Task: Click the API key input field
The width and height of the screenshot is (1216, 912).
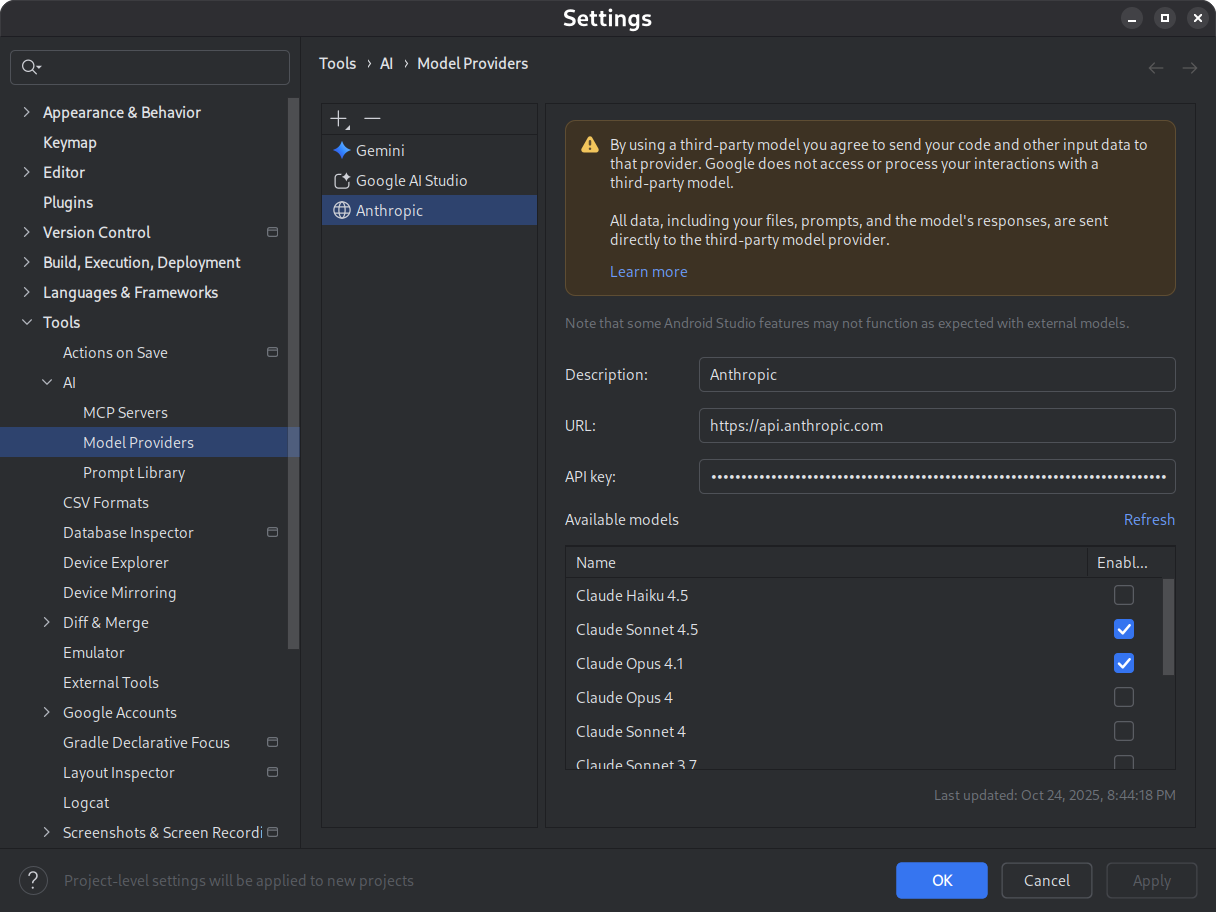Action: click(x=937, y=476)
